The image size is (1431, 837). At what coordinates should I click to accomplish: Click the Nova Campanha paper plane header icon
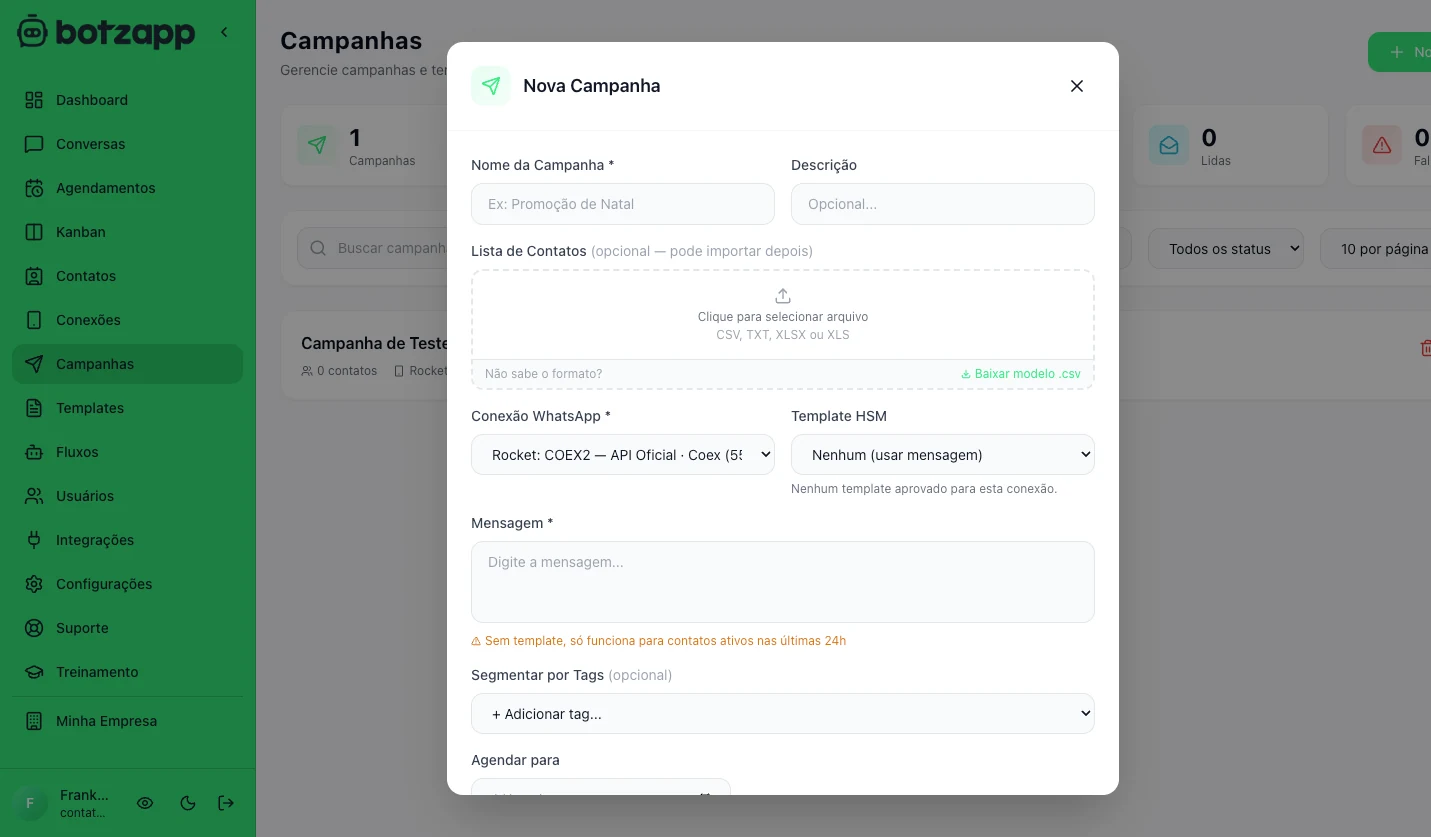click(x=491, y=86)
